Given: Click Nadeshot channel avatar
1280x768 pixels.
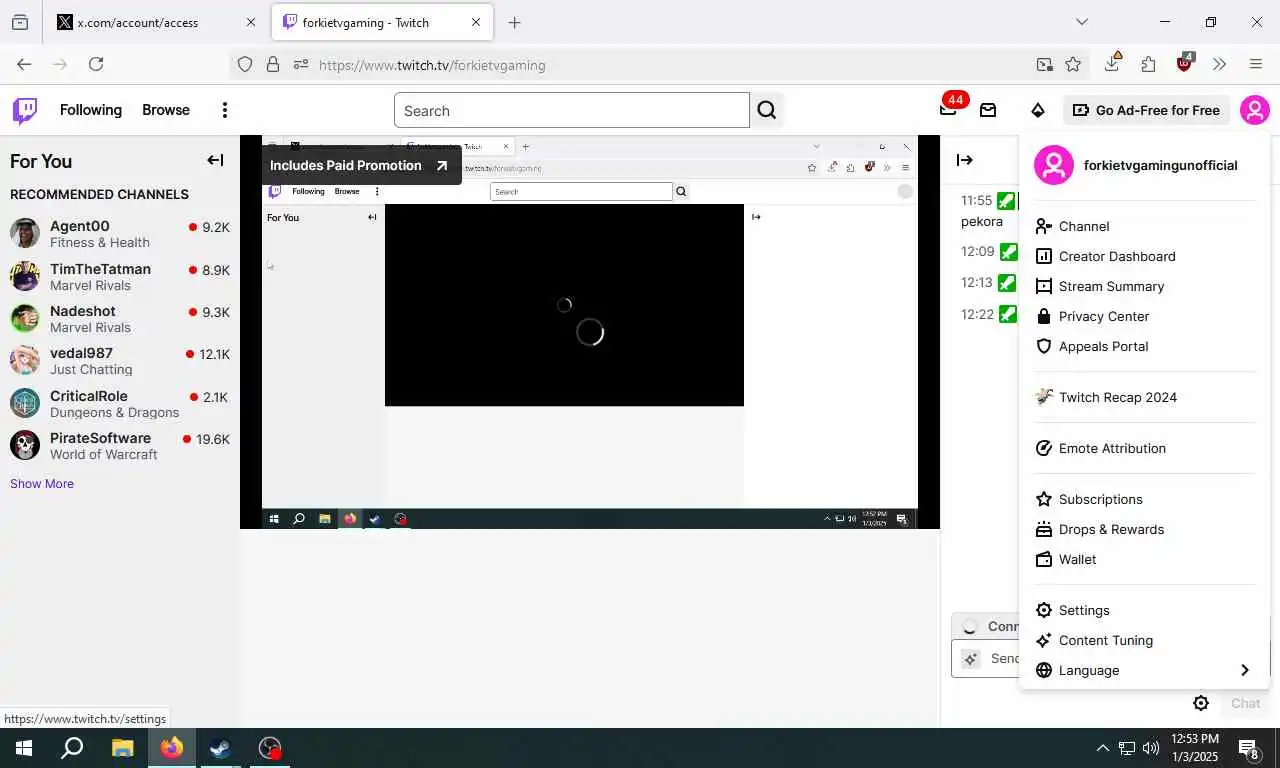Looking at the screenshot, I should pyautogui.click(x=25, y=318).
